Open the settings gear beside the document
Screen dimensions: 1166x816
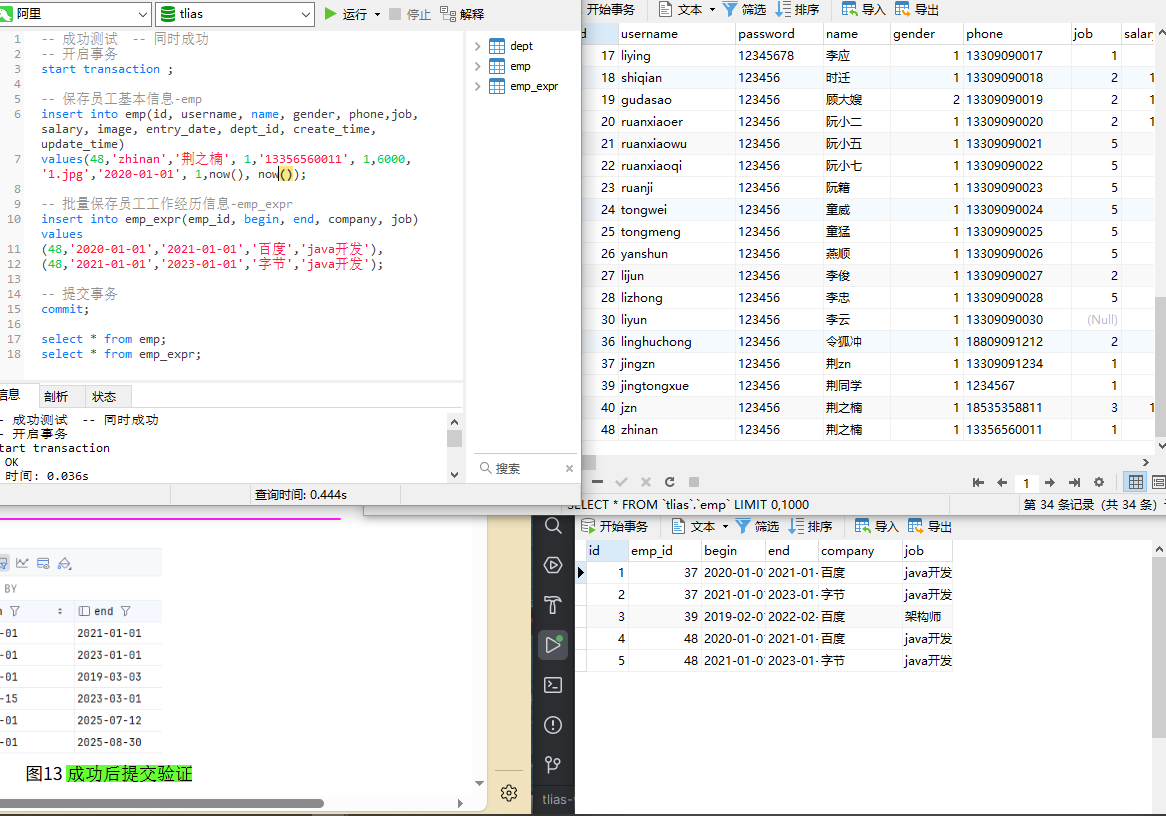[x=509, y=793]
